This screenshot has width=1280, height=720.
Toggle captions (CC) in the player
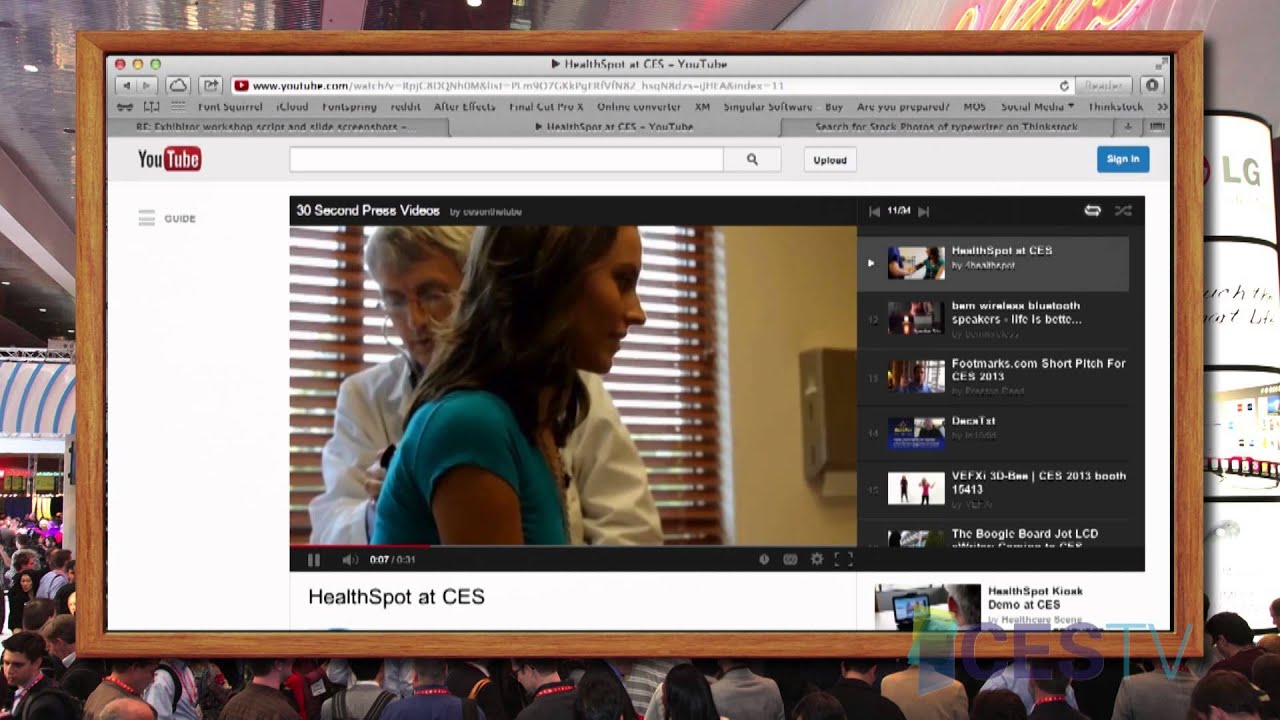point(790,560)
